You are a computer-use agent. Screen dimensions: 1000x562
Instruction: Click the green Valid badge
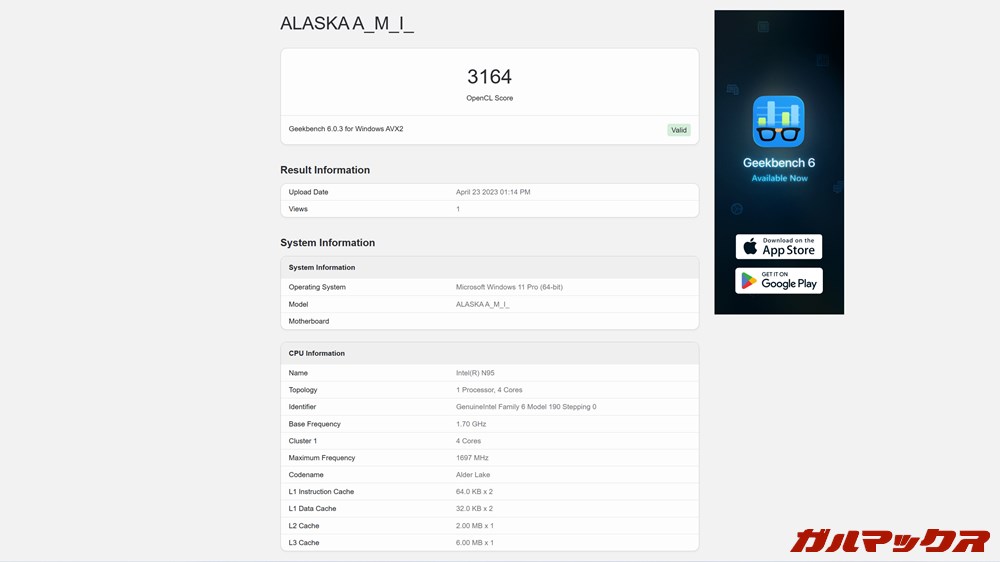pos(679,130)
